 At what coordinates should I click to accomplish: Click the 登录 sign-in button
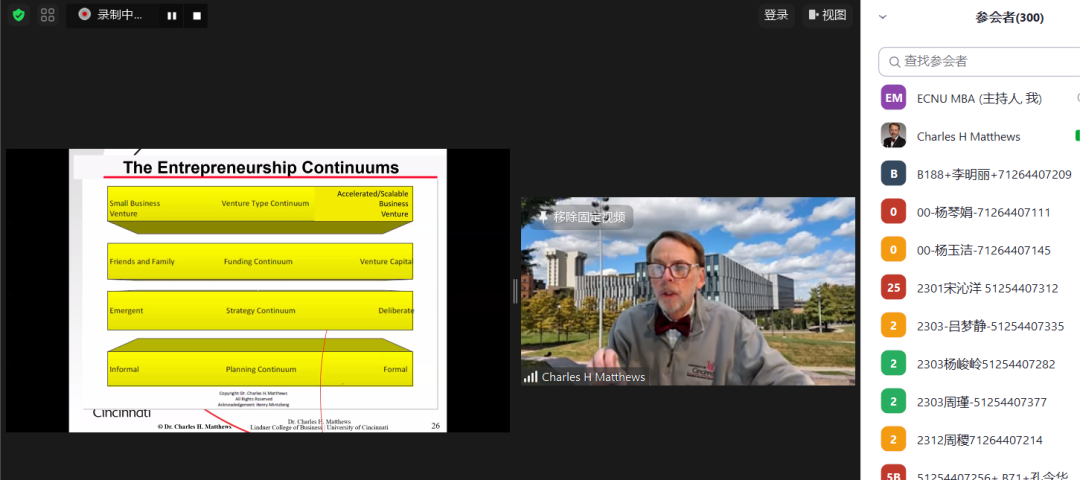point(776,15)
